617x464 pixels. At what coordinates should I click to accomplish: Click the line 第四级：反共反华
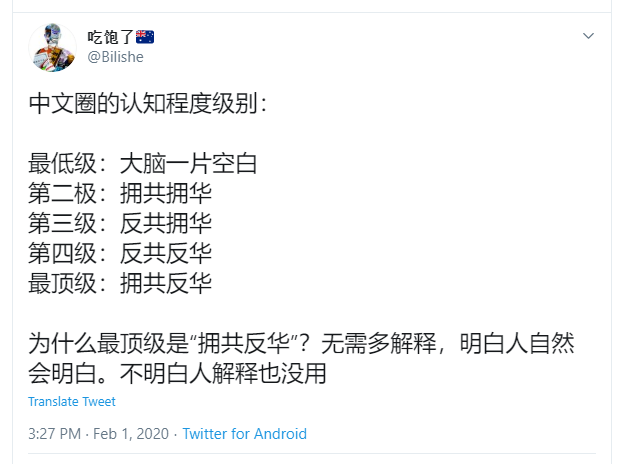tap(120, 253)
